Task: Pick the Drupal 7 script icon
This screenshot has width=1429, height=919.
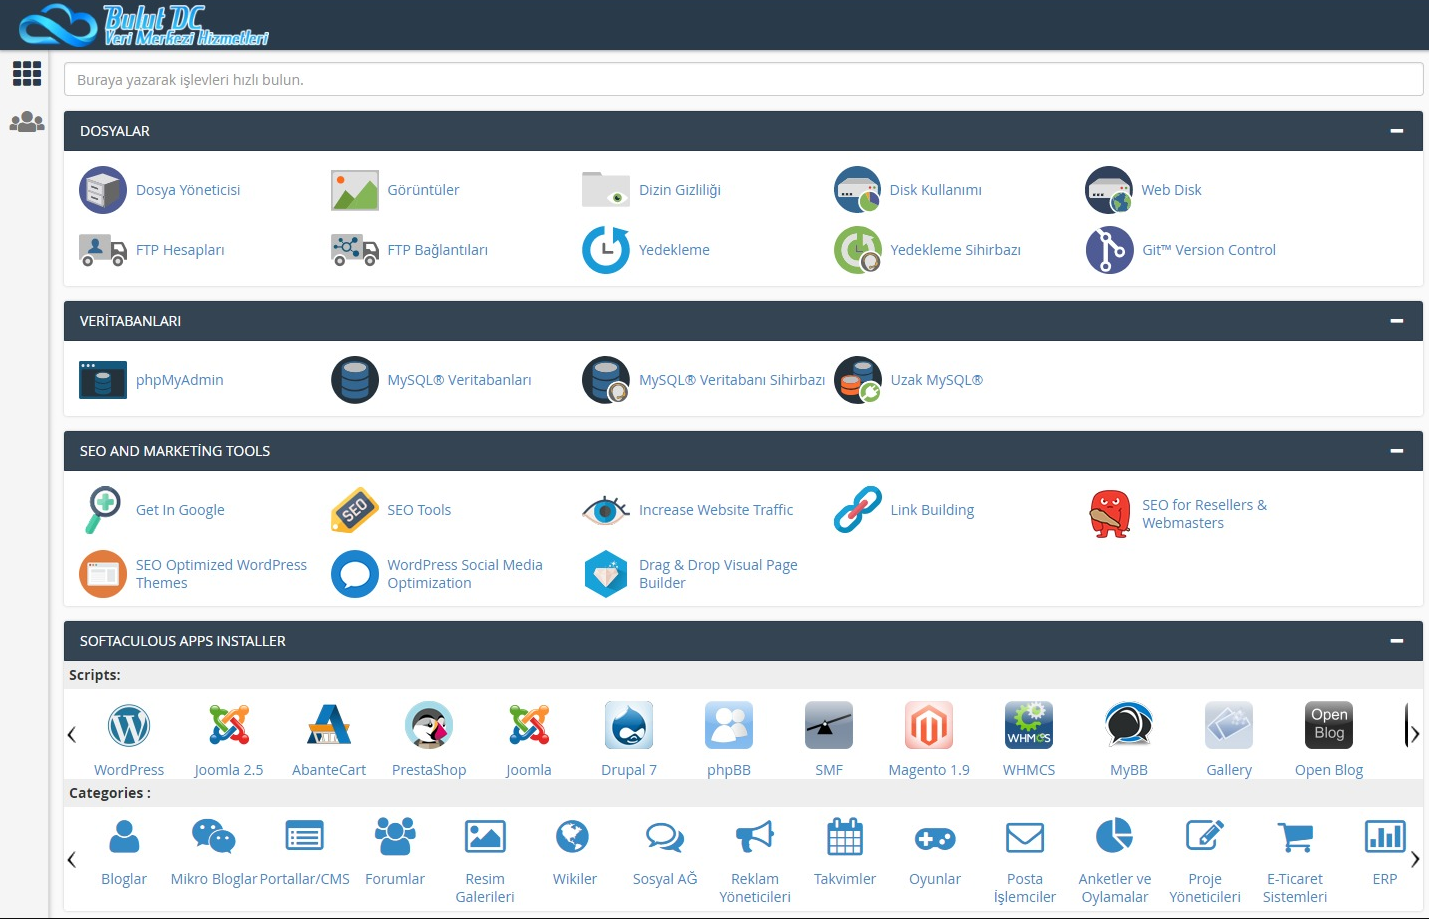Action: click(x=629, y=726)
